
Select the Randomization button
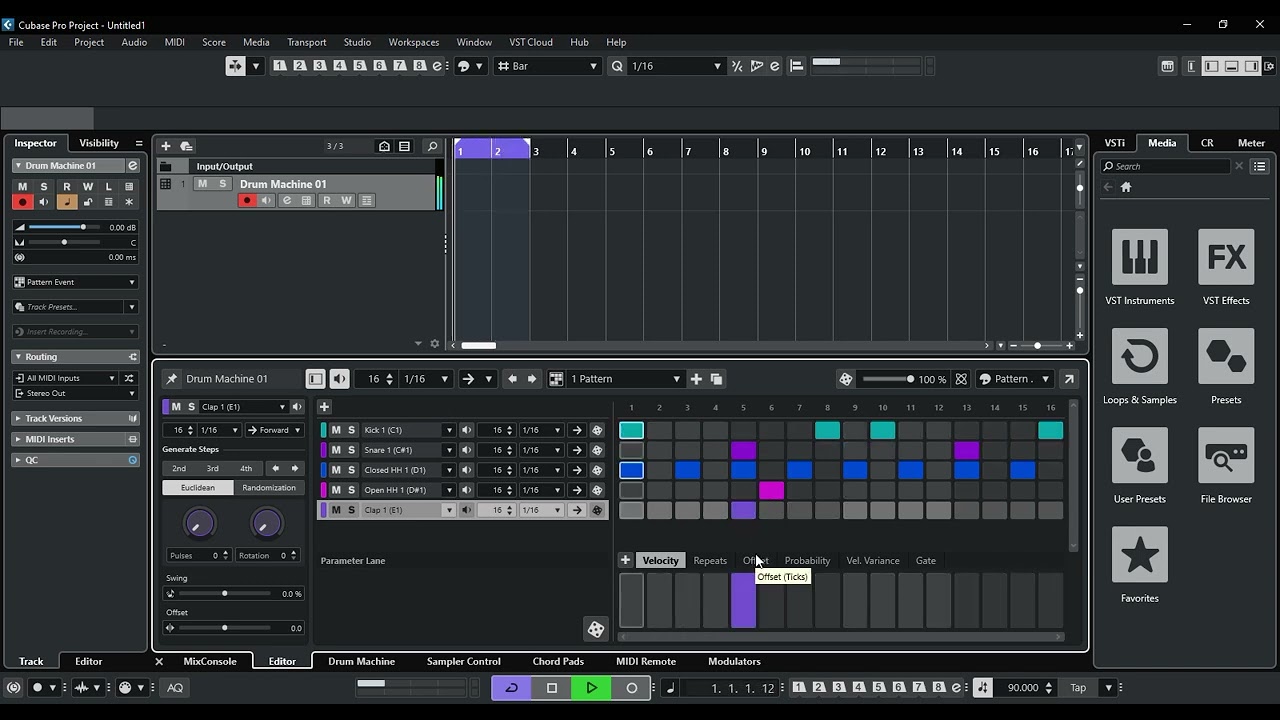pyautogui.click(x=269, y=488)
